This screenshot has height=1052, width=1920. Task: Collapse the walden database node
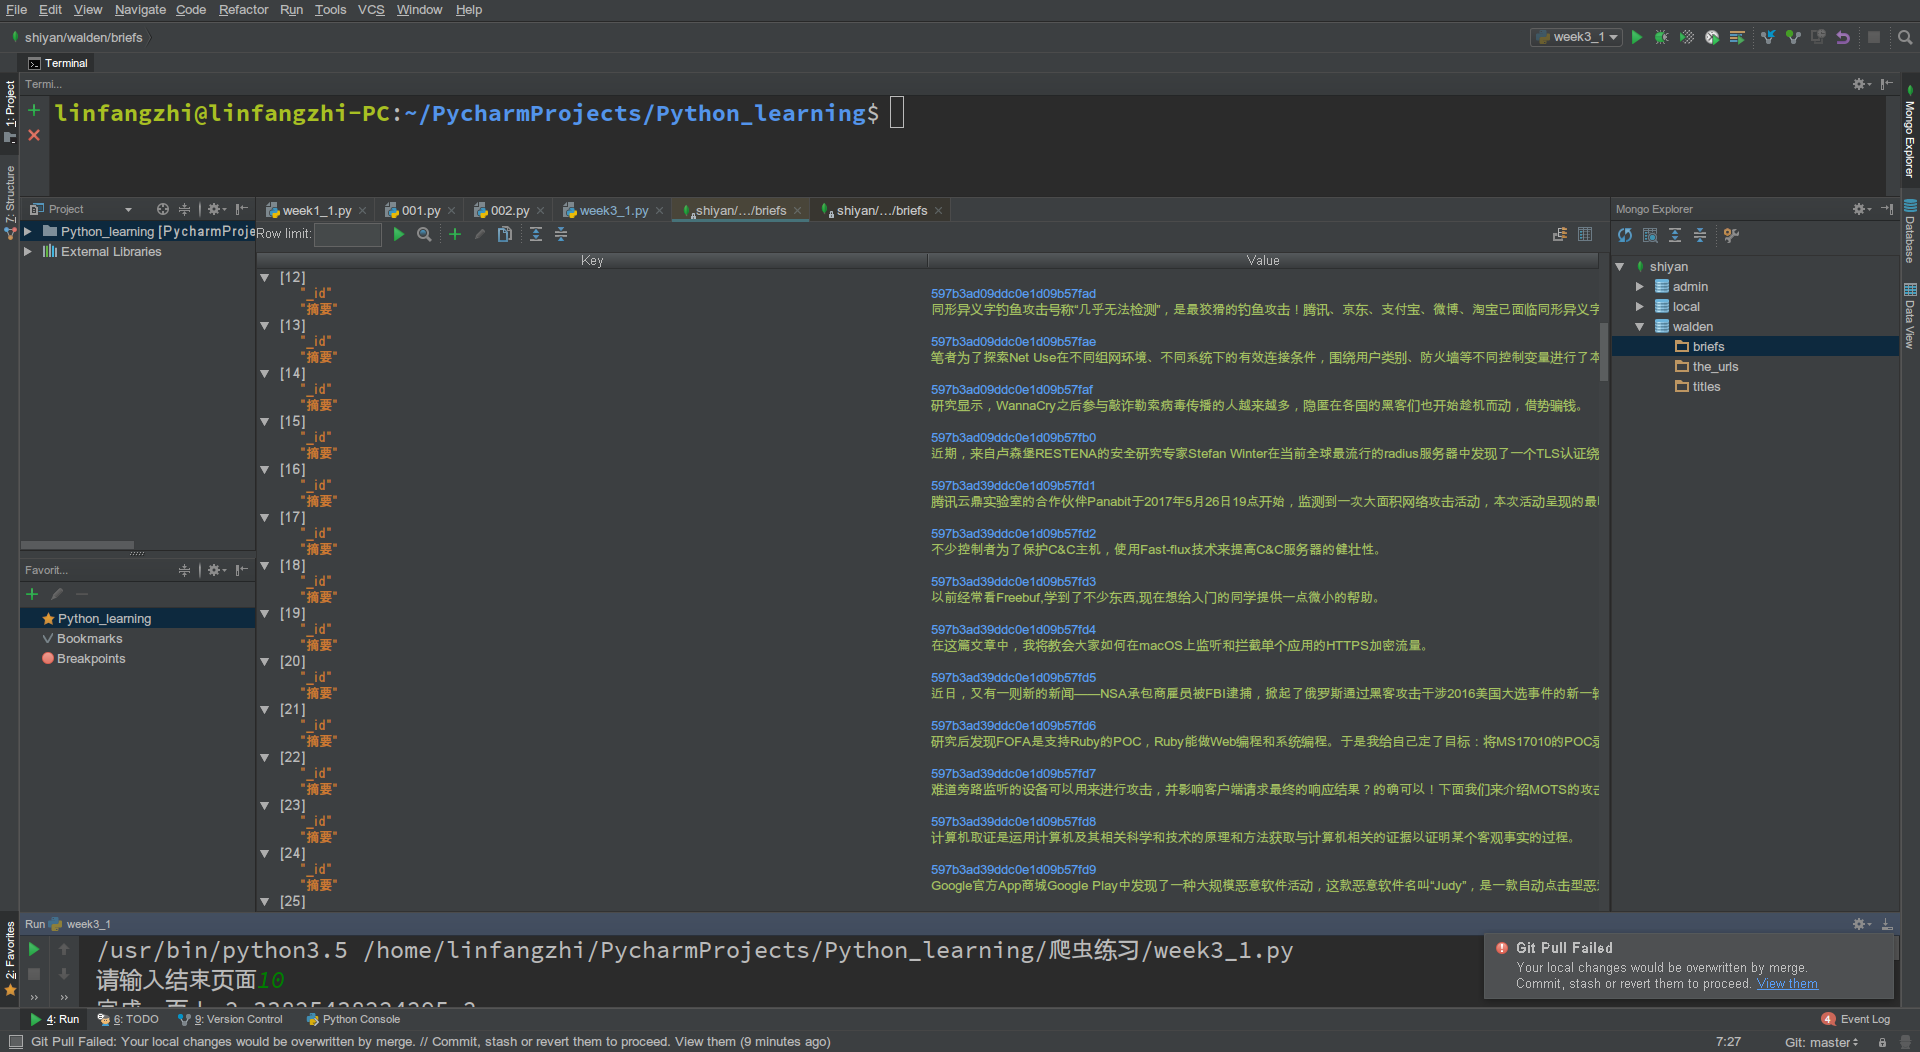click(1640, 326)
